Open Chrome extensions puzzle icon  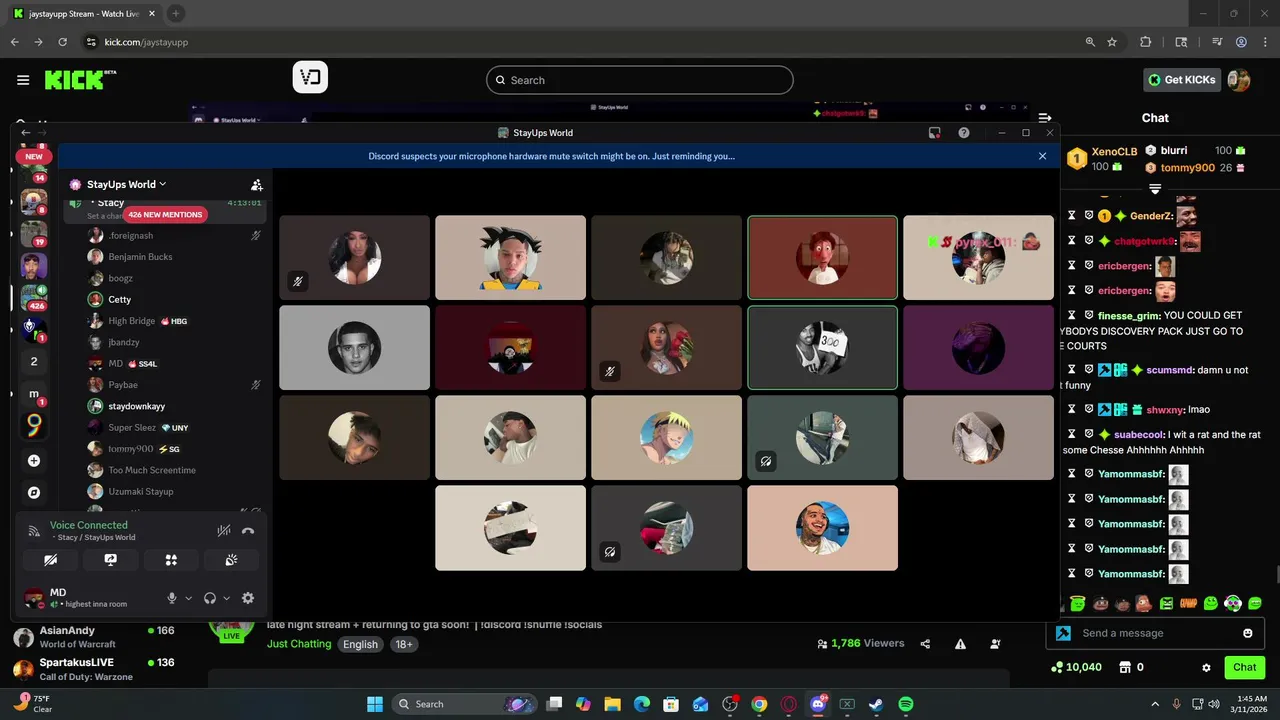[x=1146, y=42]
